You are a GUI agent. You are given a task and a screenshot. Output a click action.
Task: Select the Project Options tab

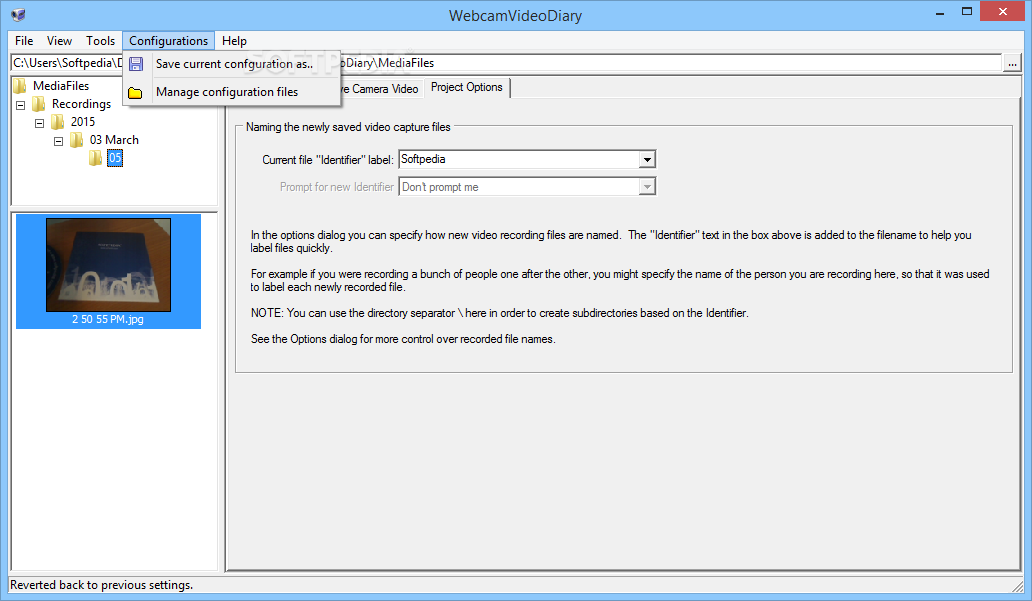(467, 87)
